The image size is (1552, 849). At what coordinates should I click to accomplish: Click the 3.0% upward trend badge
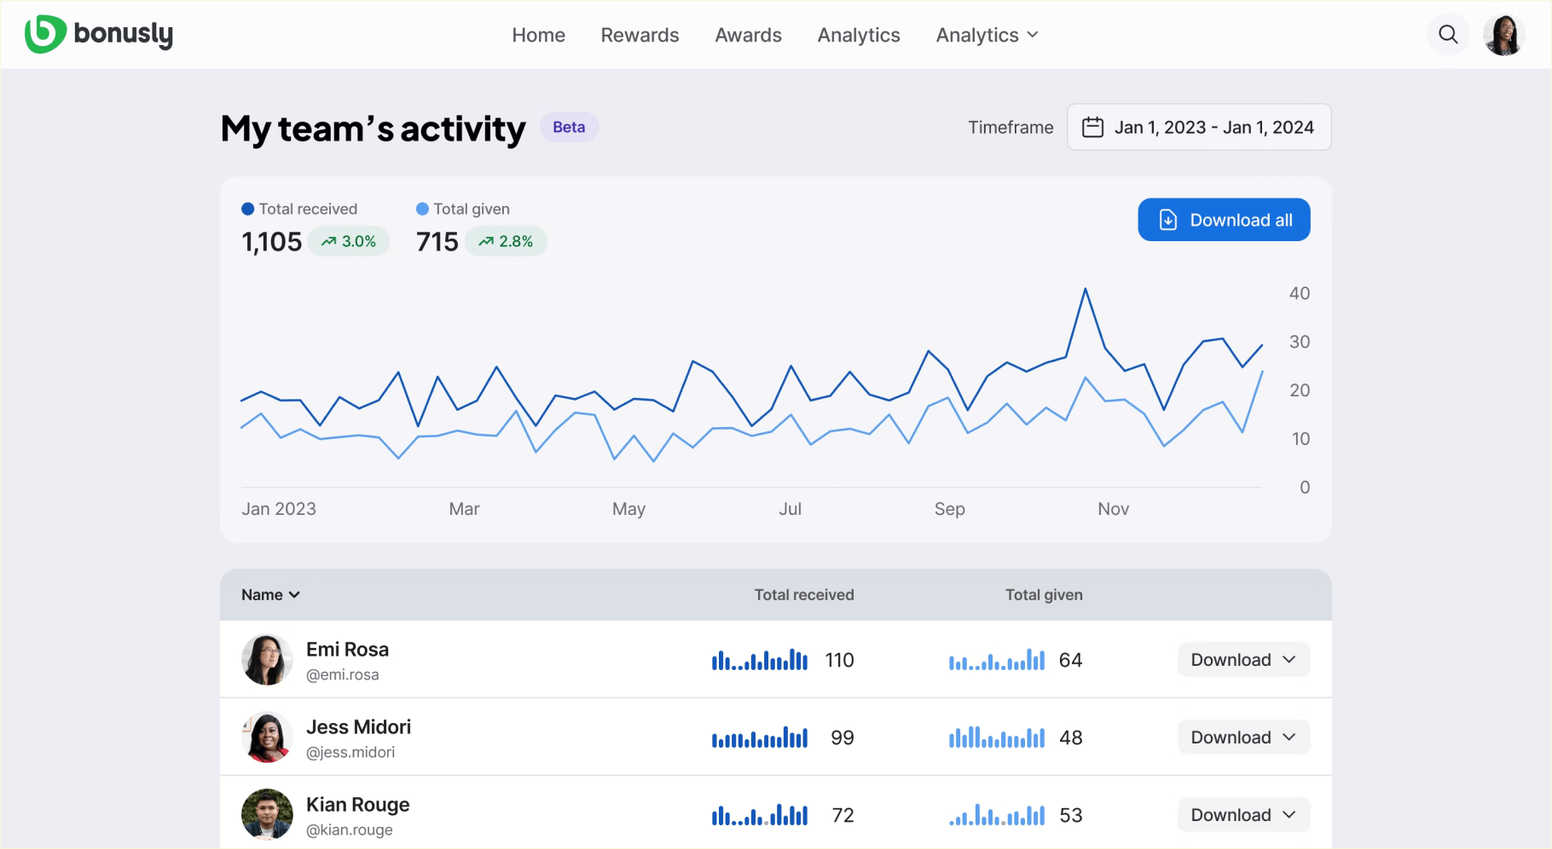pos(348,241)
